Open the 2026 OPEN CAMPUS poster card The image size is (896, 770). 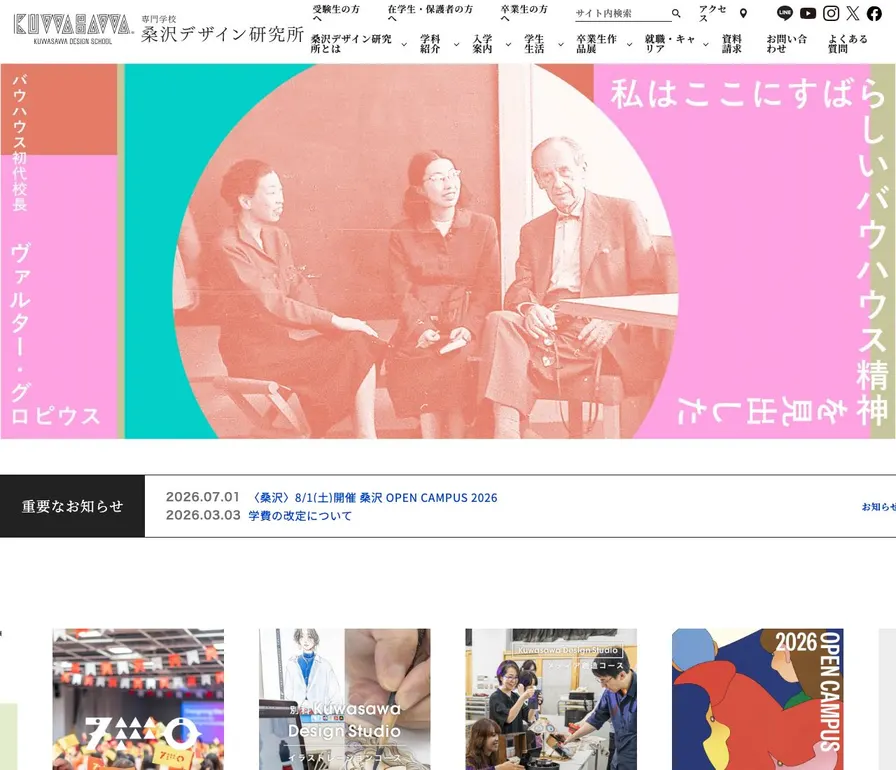pyautogui.click(x=758, y=699)
